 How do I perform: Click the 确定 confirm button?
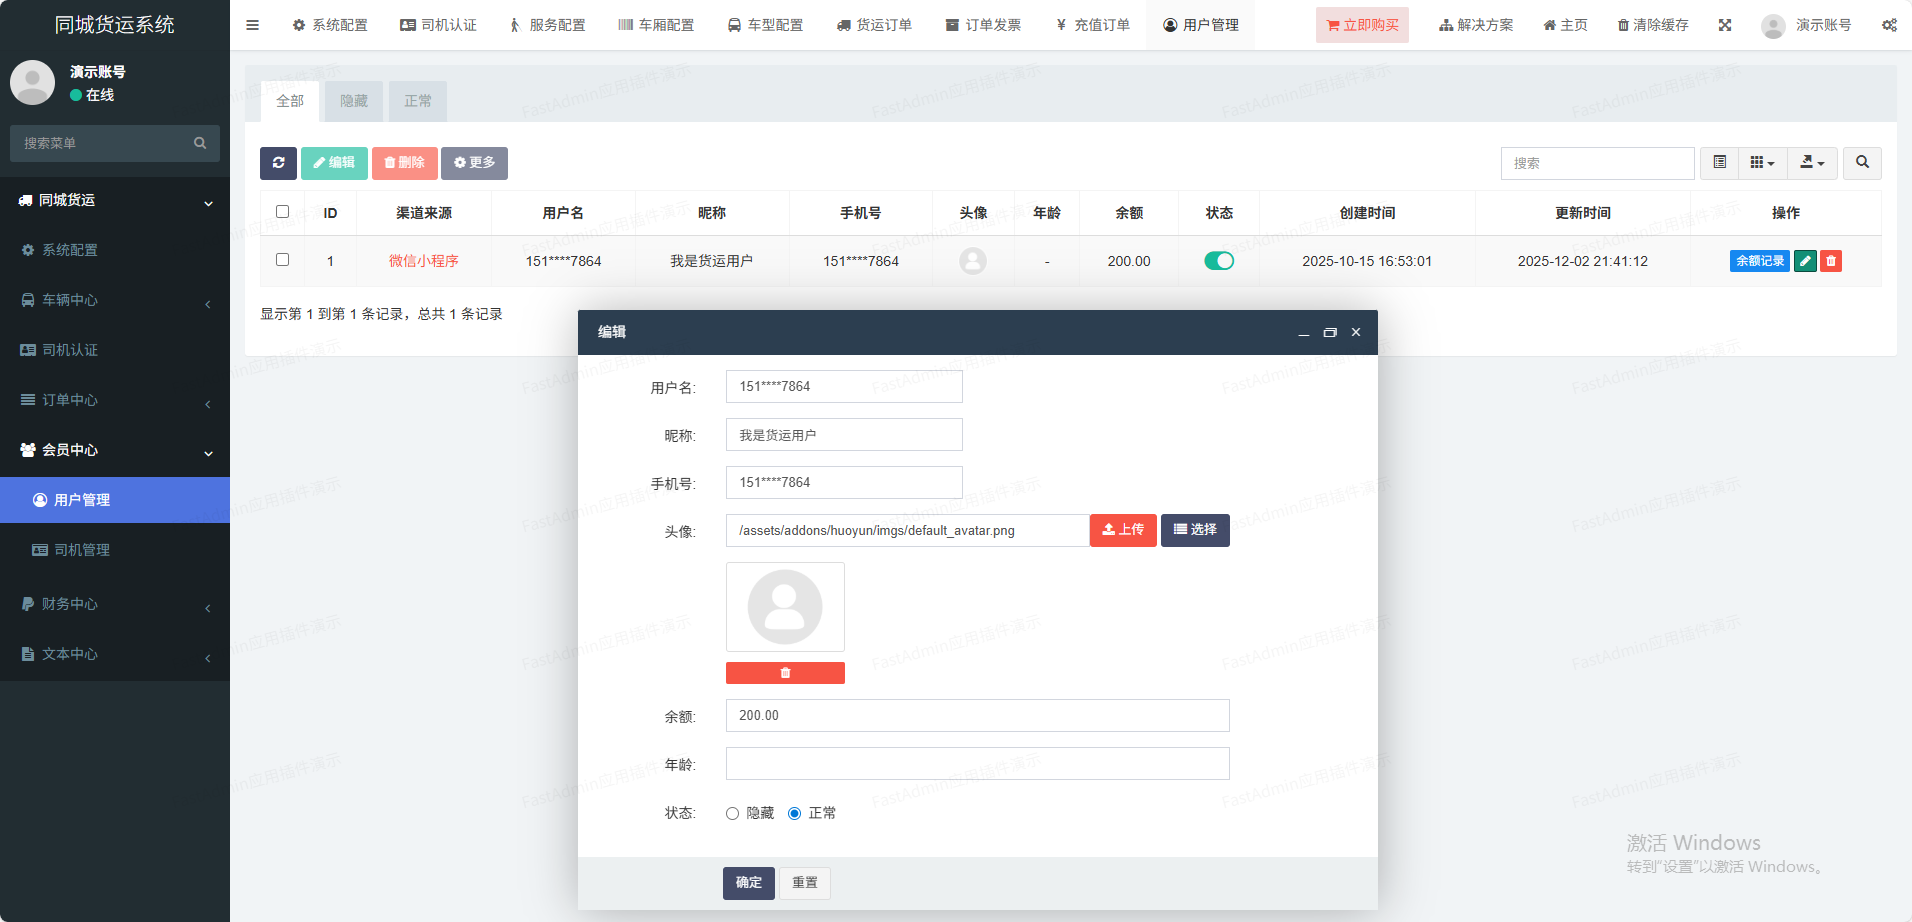point(748,883)
